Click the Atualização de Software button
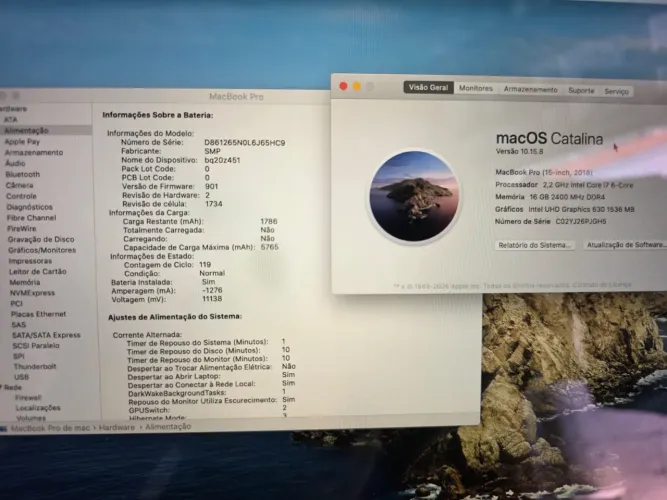This screenshot has width=667, height=500. 624,245
